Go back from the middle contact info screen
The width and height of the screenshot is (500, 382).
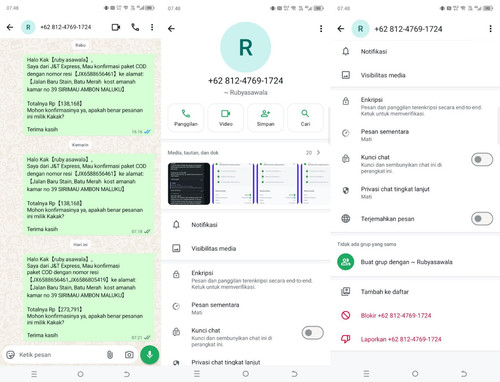point(171,29)
